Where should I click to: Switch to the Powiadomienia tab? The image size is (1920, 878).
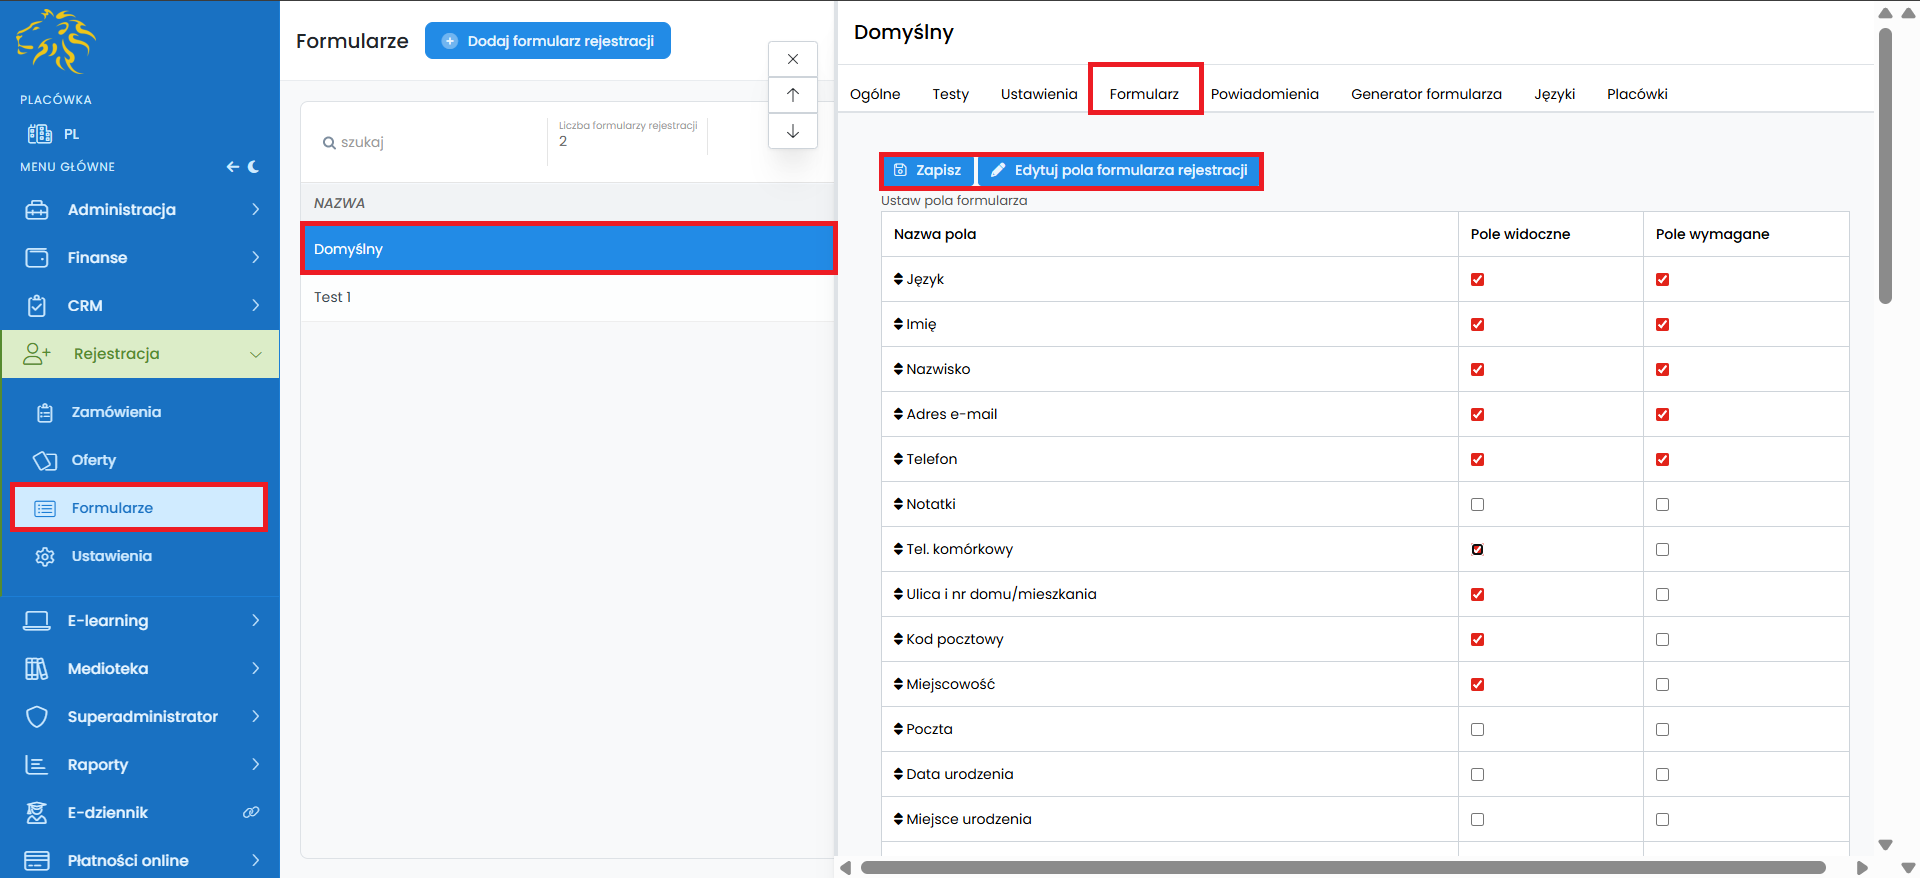coord(1264,94)
